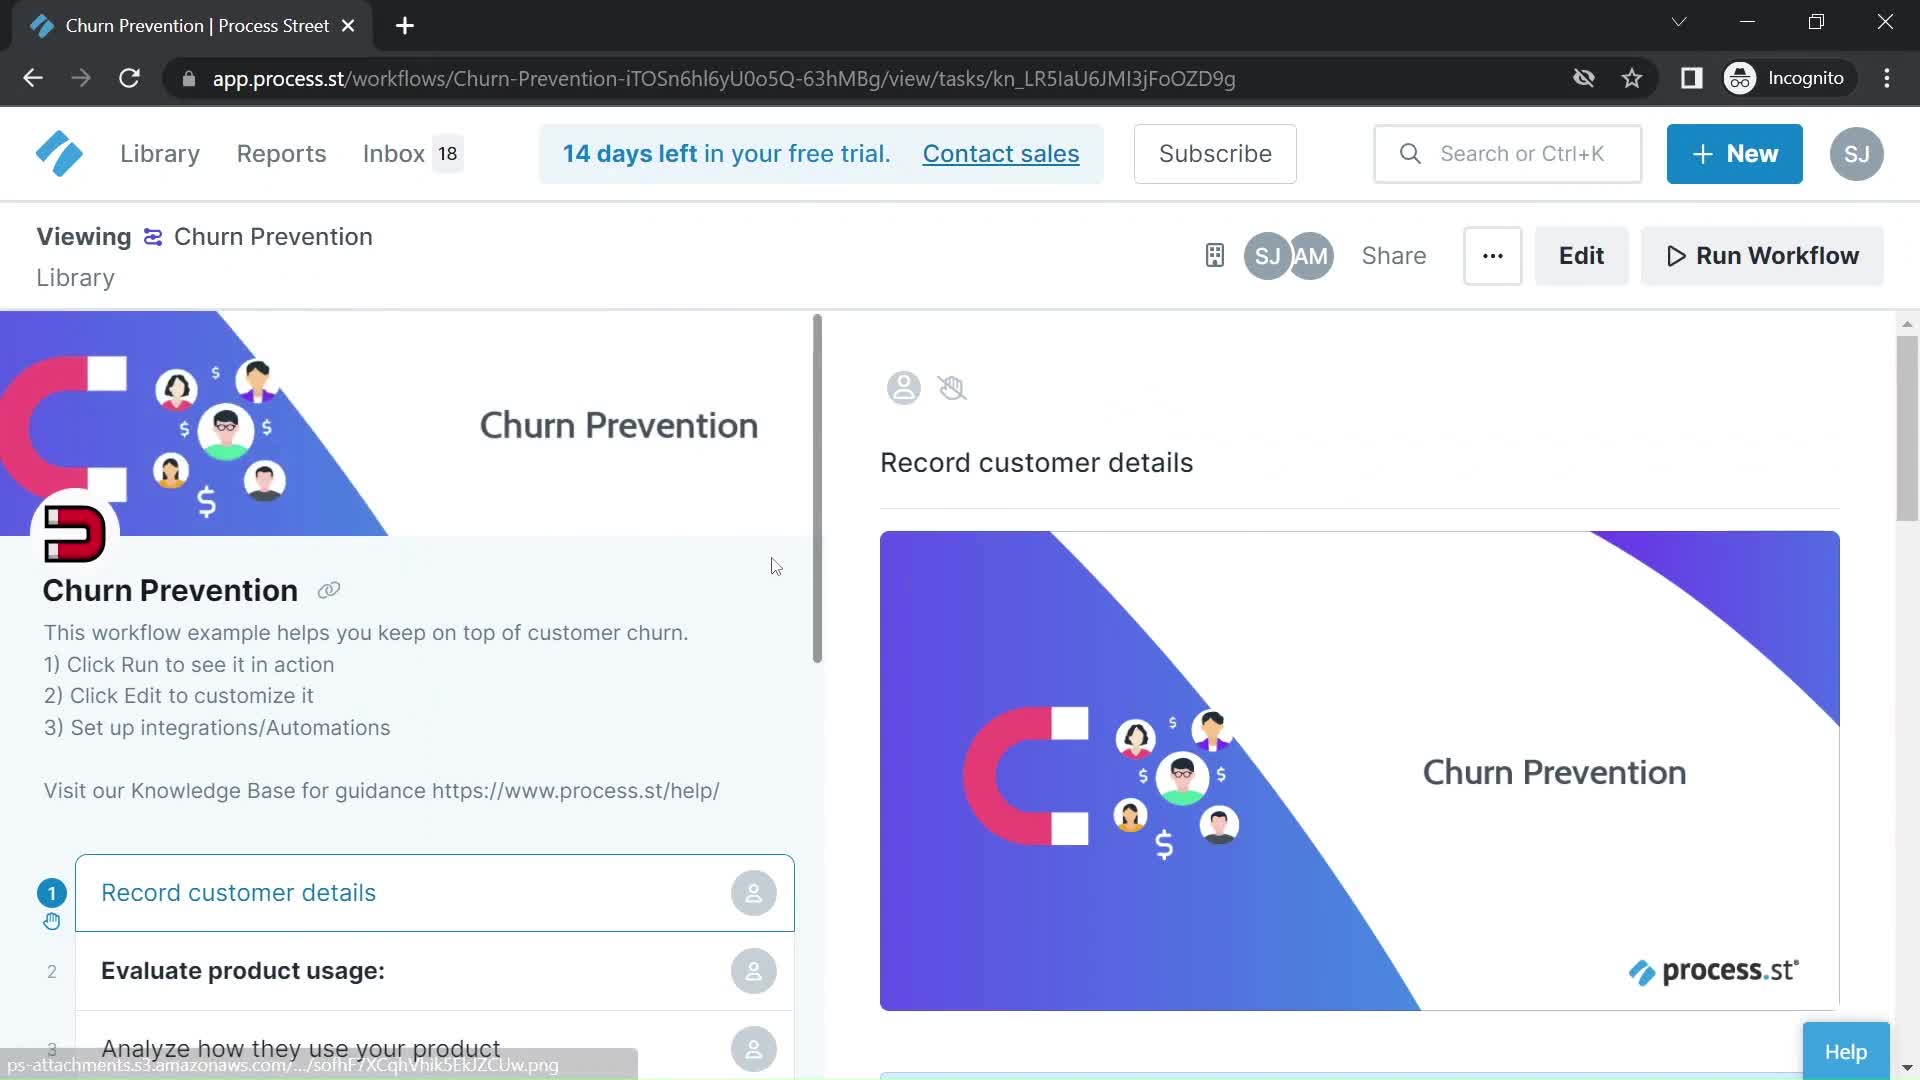
Task: Click the workflow sync/link icon
Action: click(x=152, y=236)
